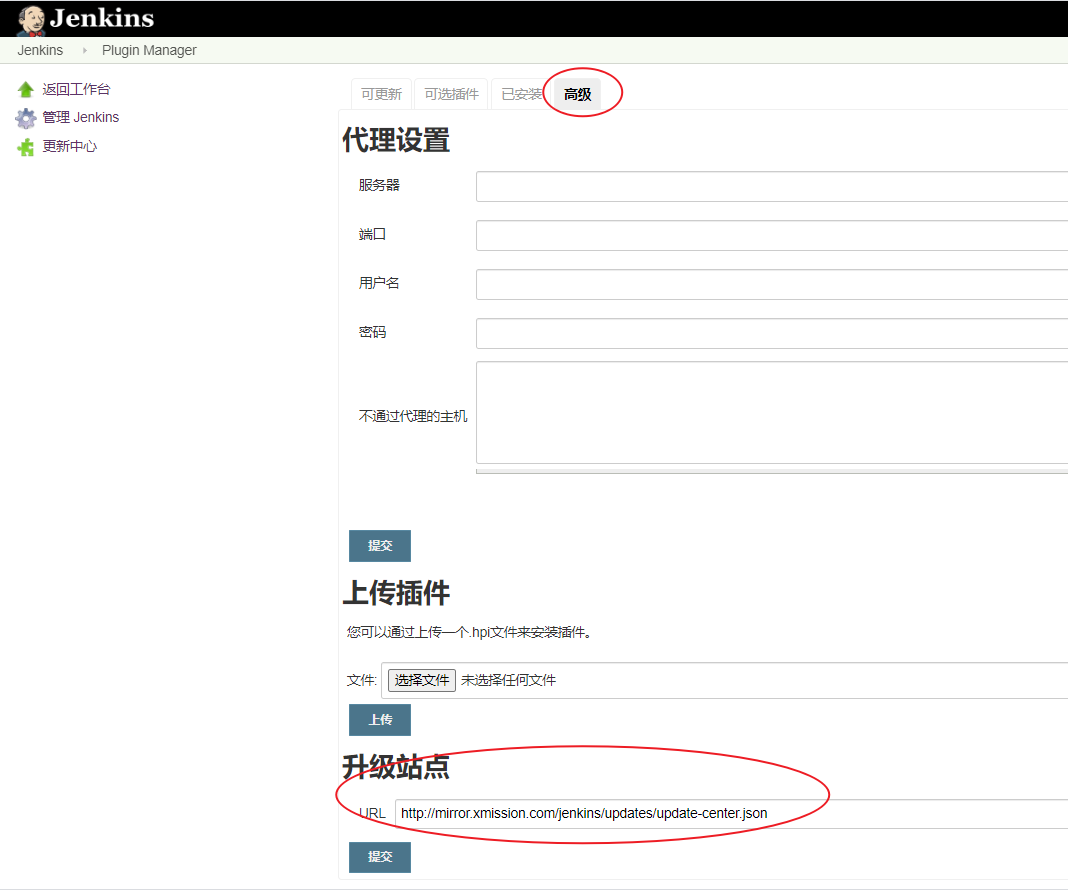Switch to the 可选插件 tab

(451, 94)
